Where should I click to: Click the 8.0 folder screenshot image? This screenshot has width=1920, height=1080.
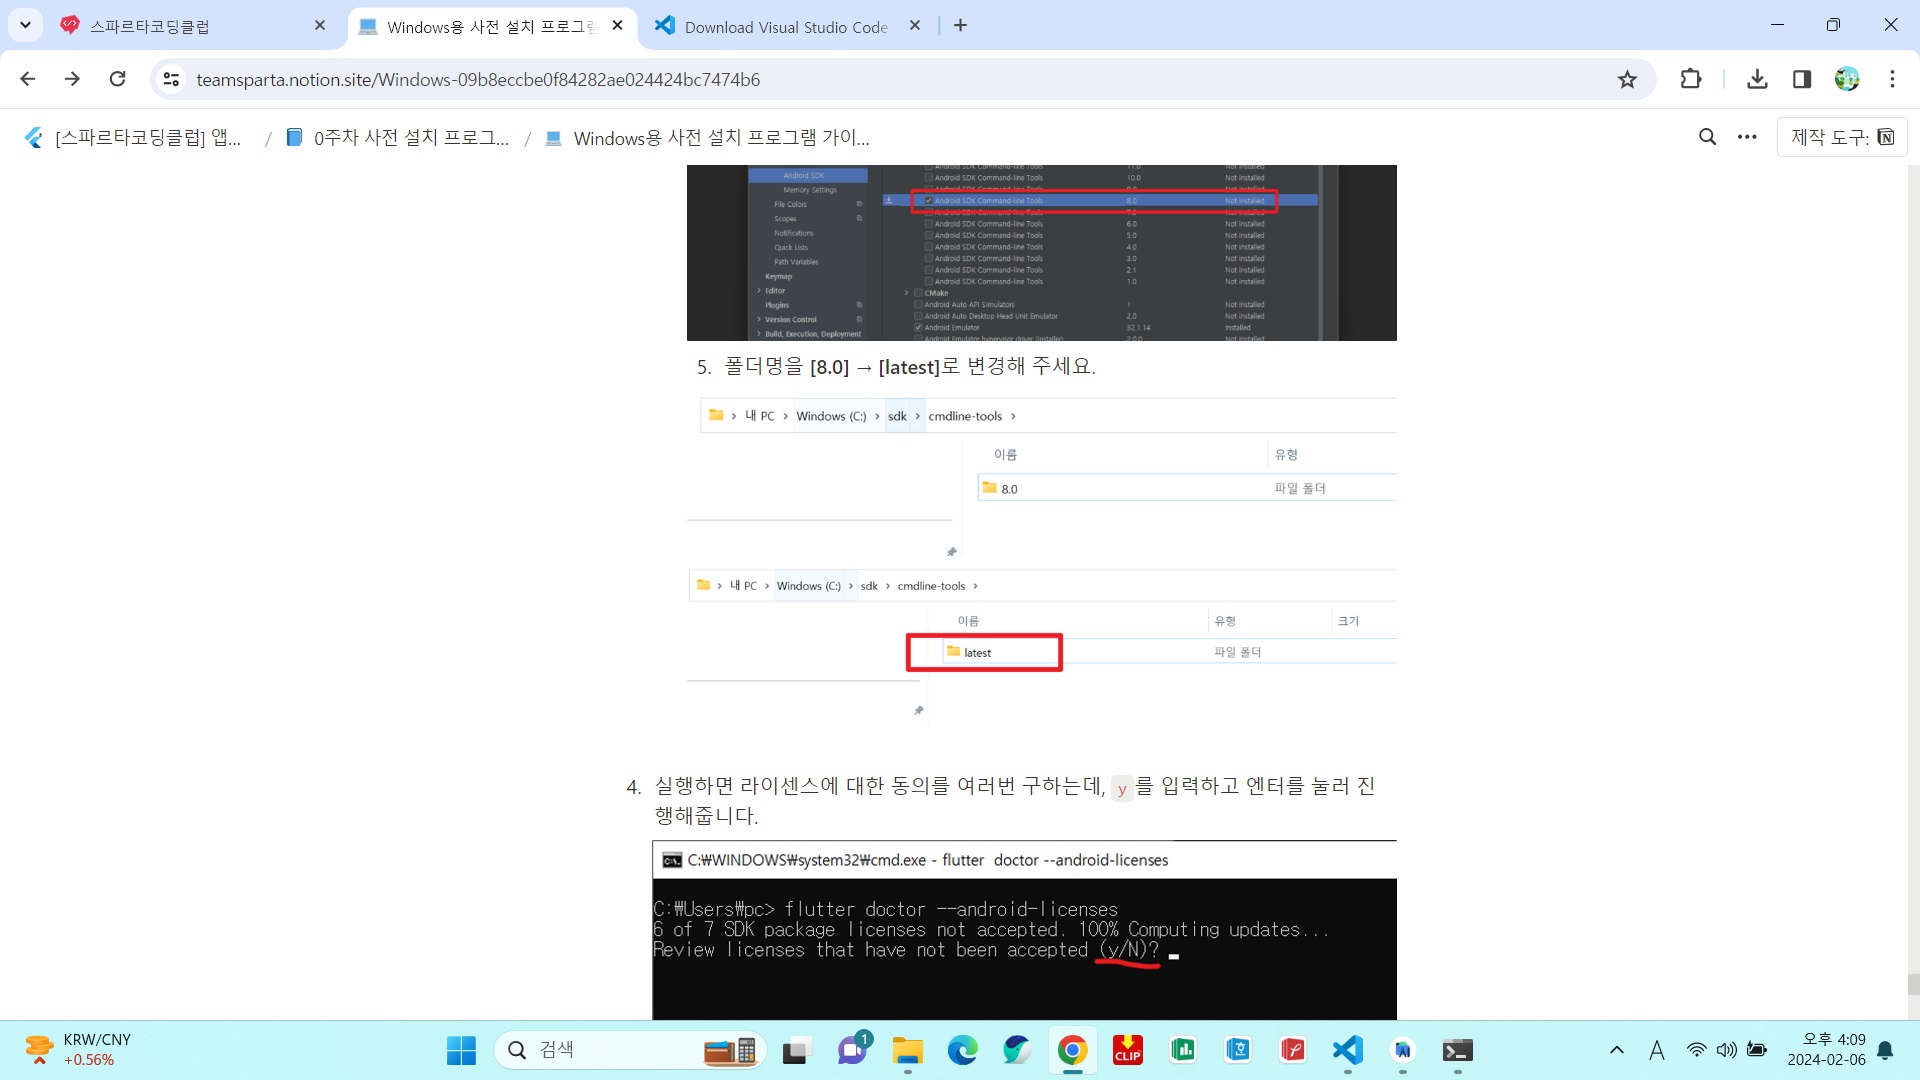click(x=1041, y=476)
